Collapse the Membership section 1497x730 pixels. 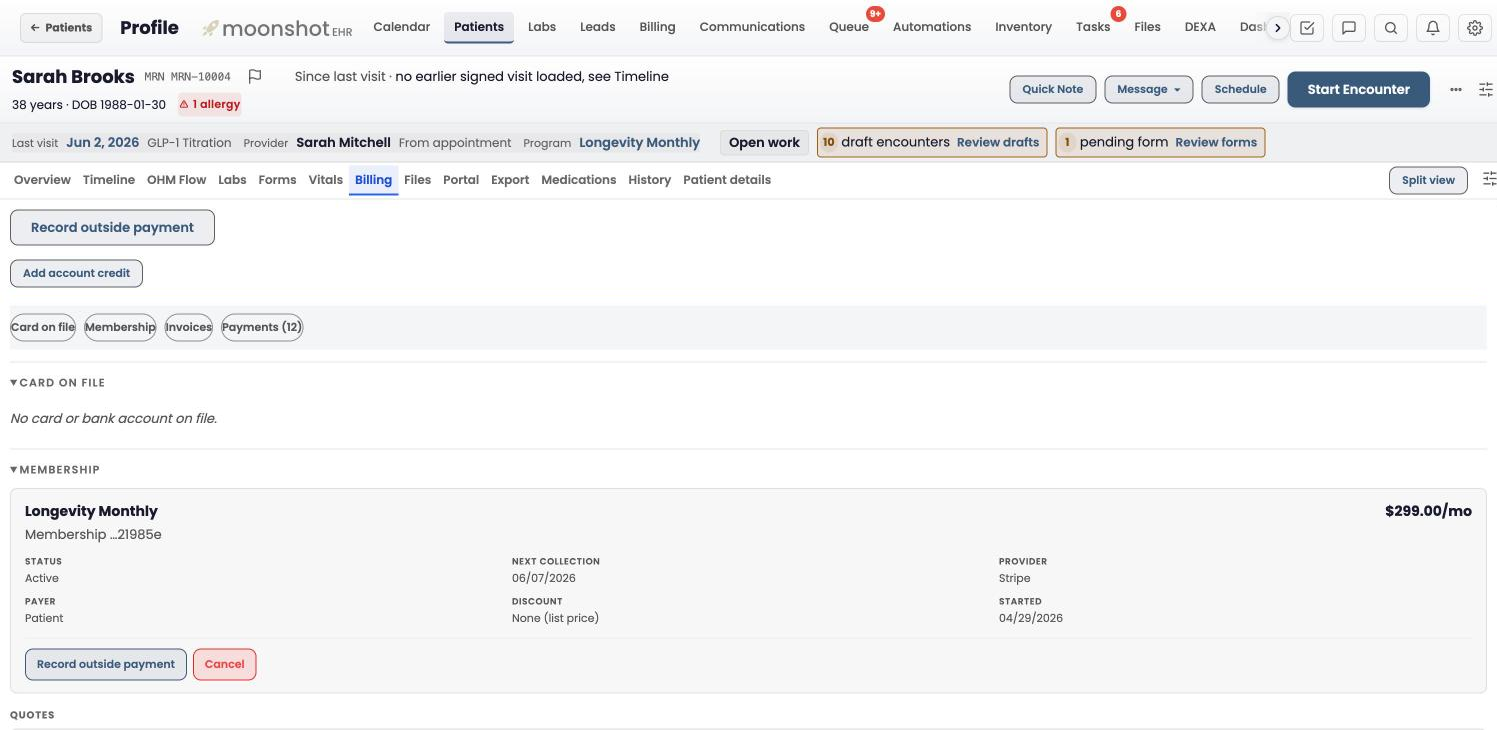coord(55,470)
